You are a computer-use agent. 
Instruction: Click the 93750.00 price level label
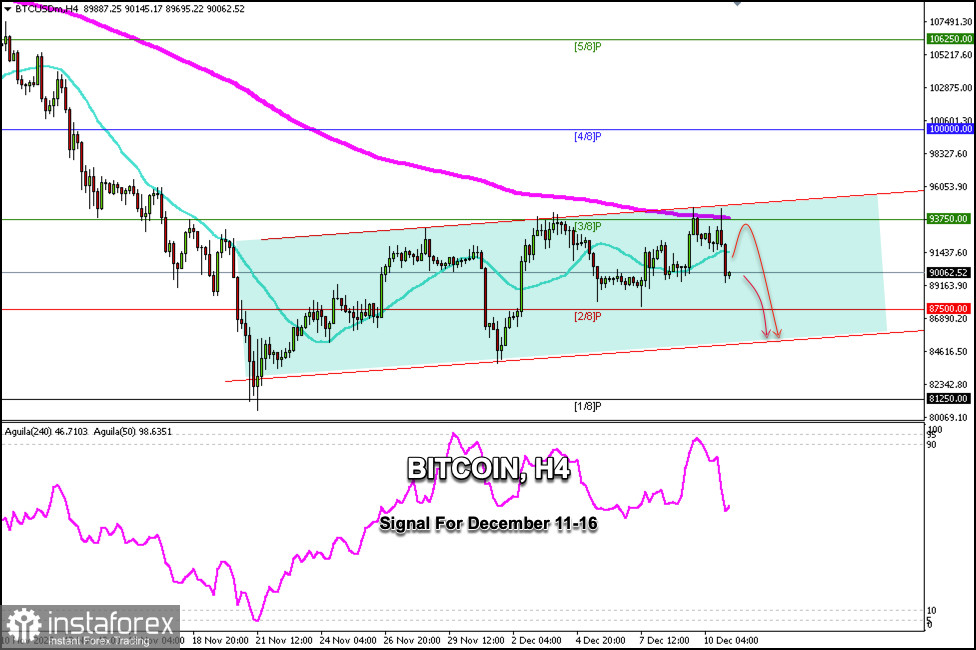click(x=950, y=219)
